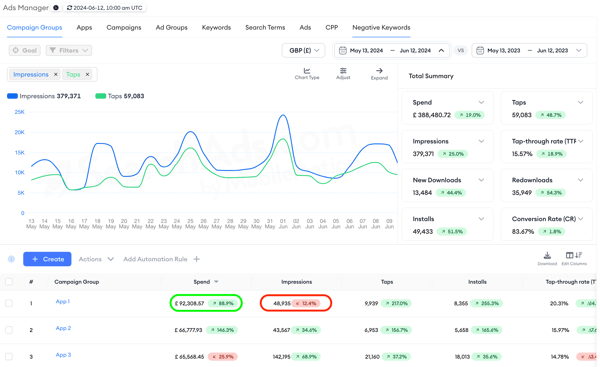Open the App 3 campaign group link

[x=63, y=355]
